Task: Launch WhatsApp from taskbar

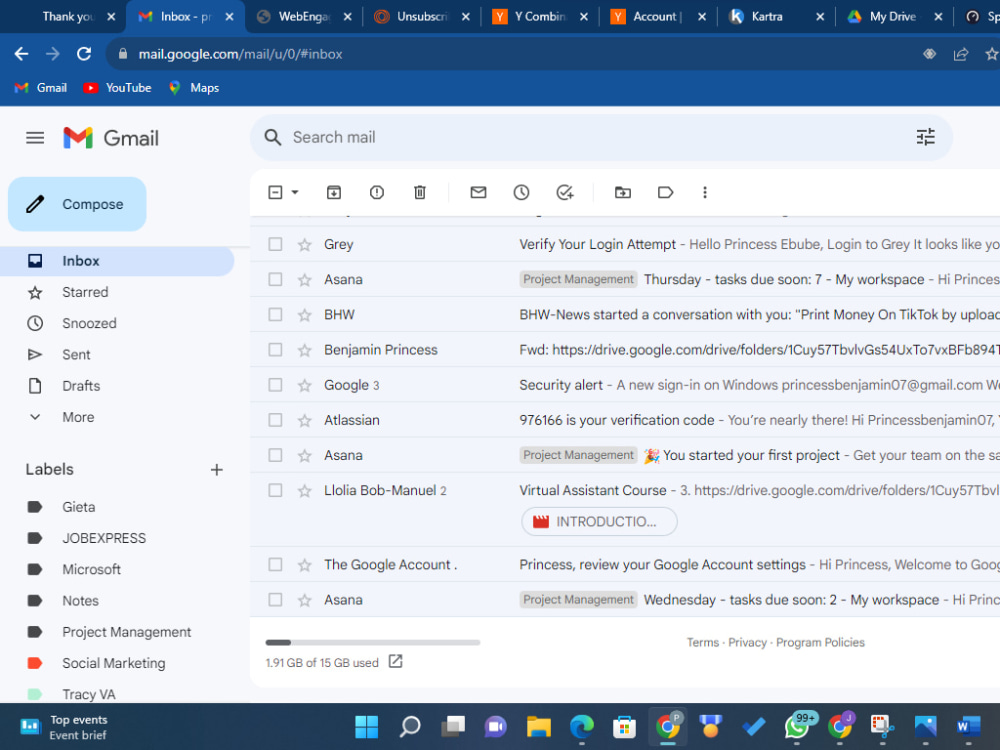Action: click(x=798, y=726)
